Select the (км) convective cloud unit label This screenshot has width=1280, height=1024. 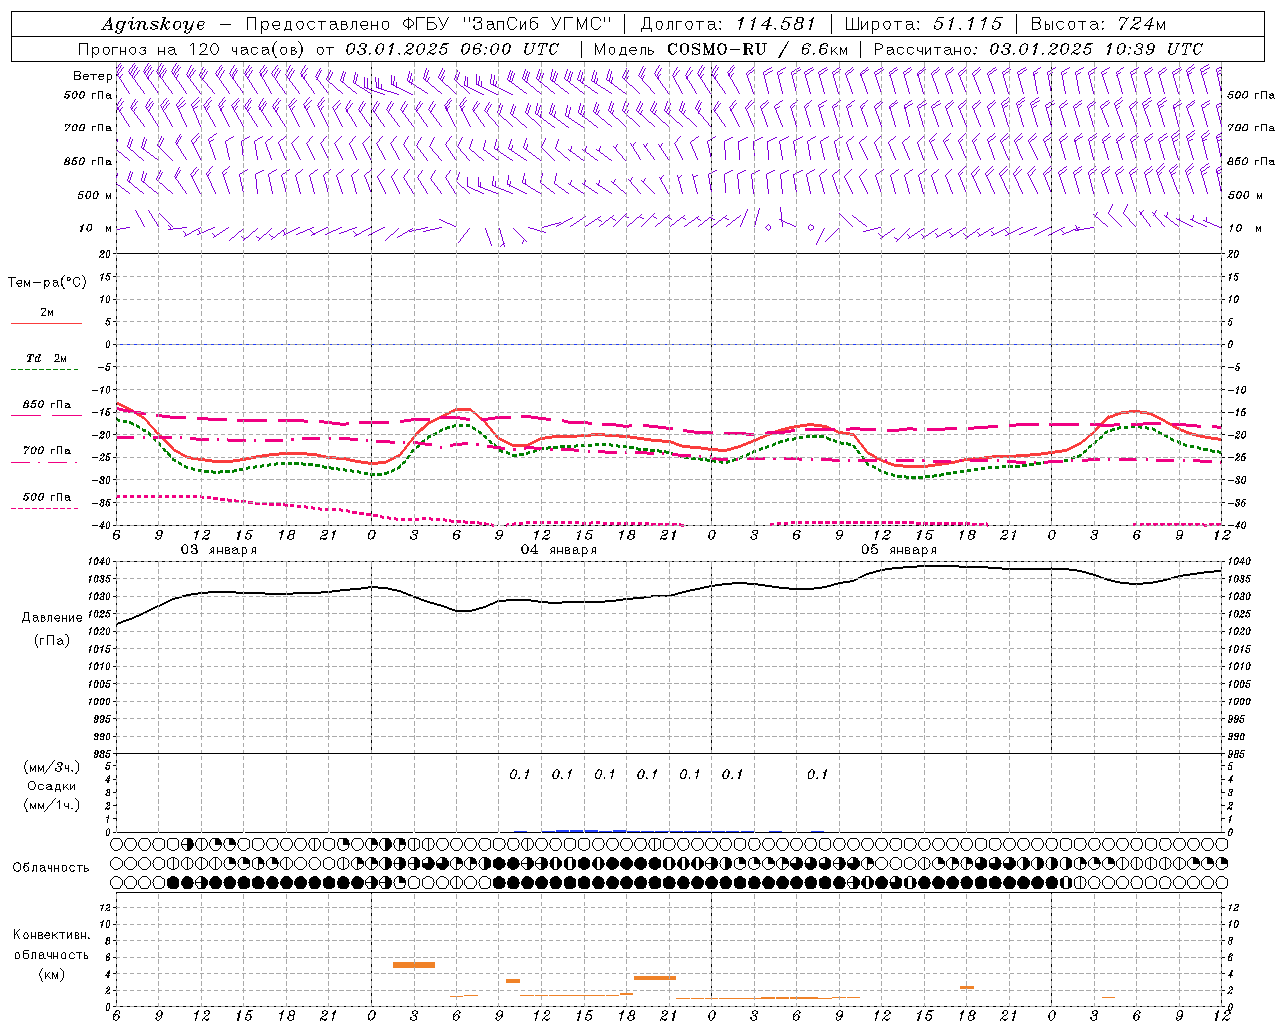51,974
